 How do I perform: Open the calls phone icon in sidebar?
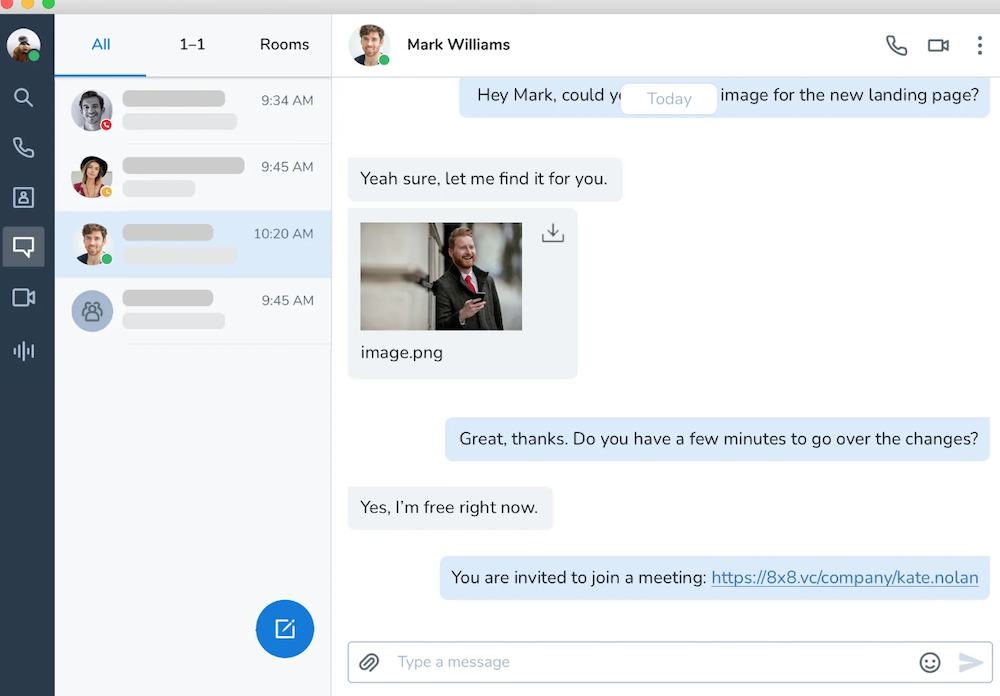click(24, 147)
